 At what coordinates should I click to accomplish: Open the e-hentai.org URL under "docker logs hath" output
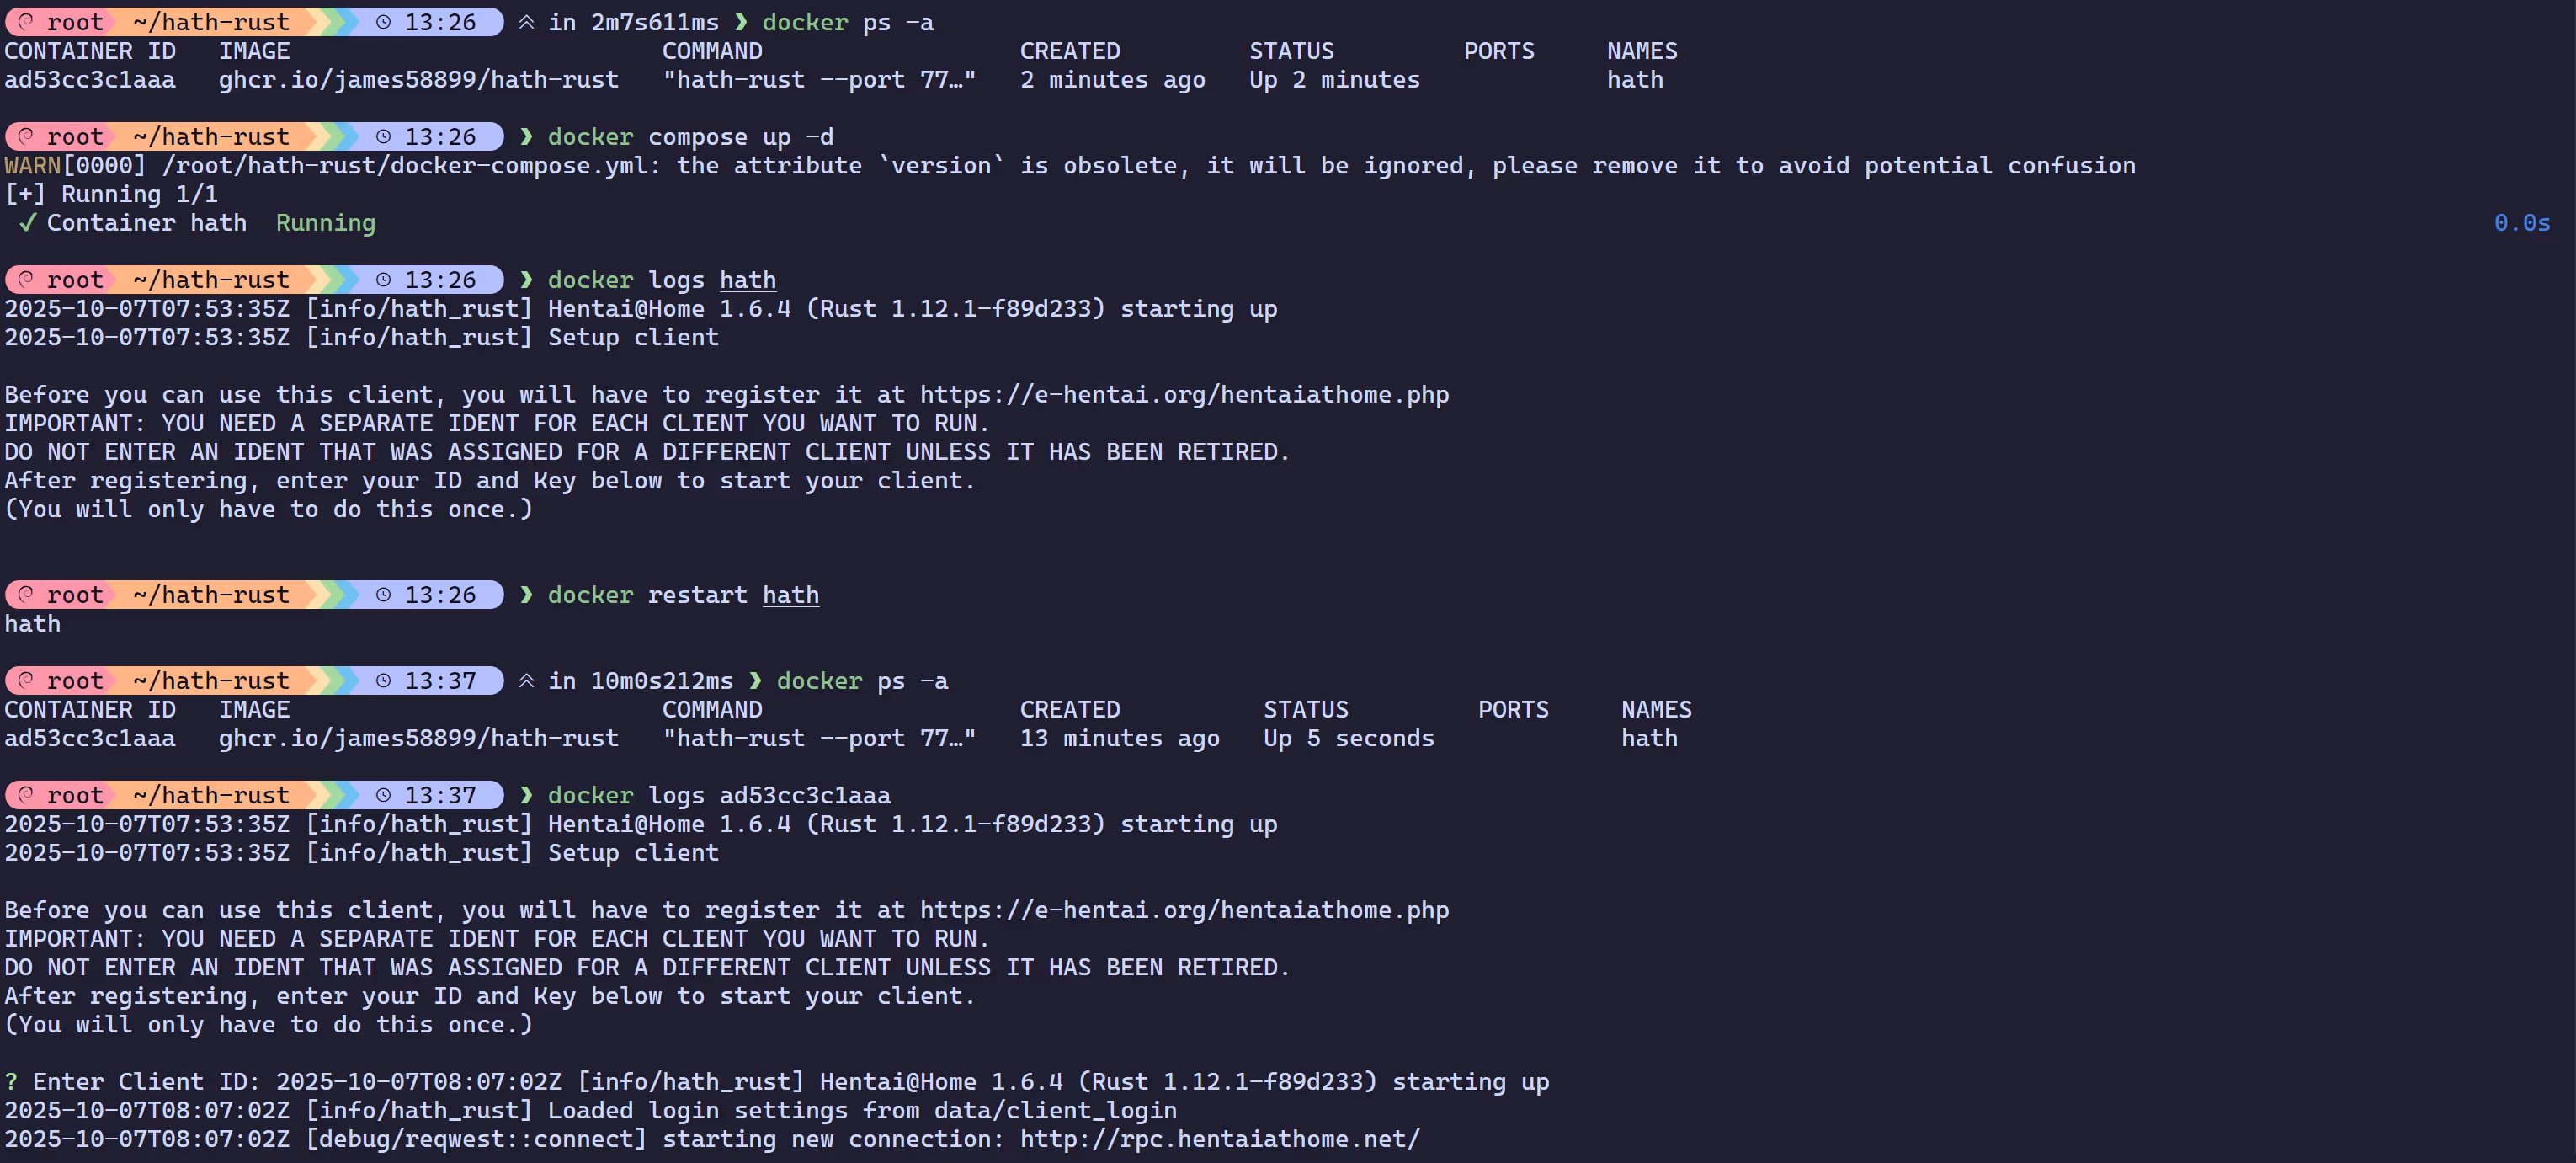tap(1184, 395)
